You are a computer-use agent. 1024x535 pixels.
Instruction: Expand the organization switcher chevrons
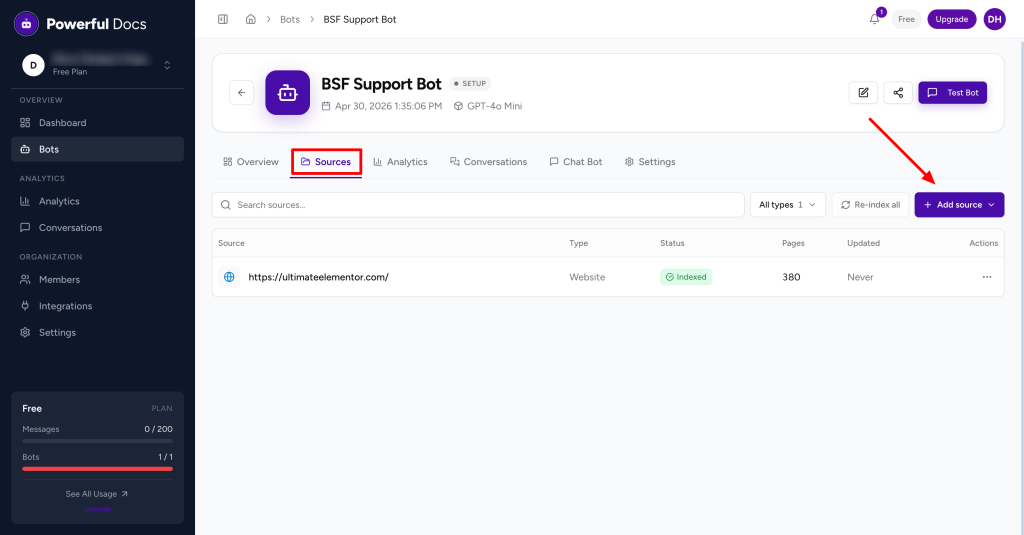pos(167,65)
